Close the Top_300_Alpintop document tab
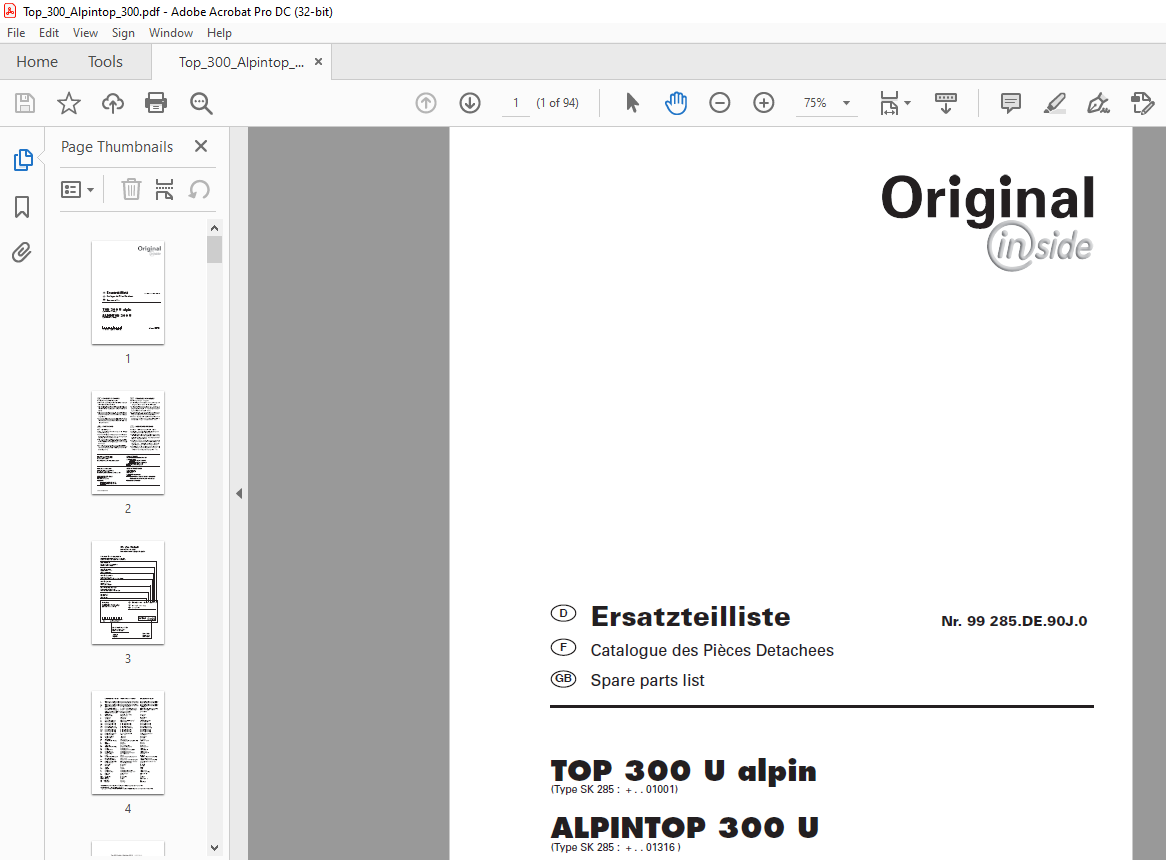The image size is (1166, 860). (318, 62)
